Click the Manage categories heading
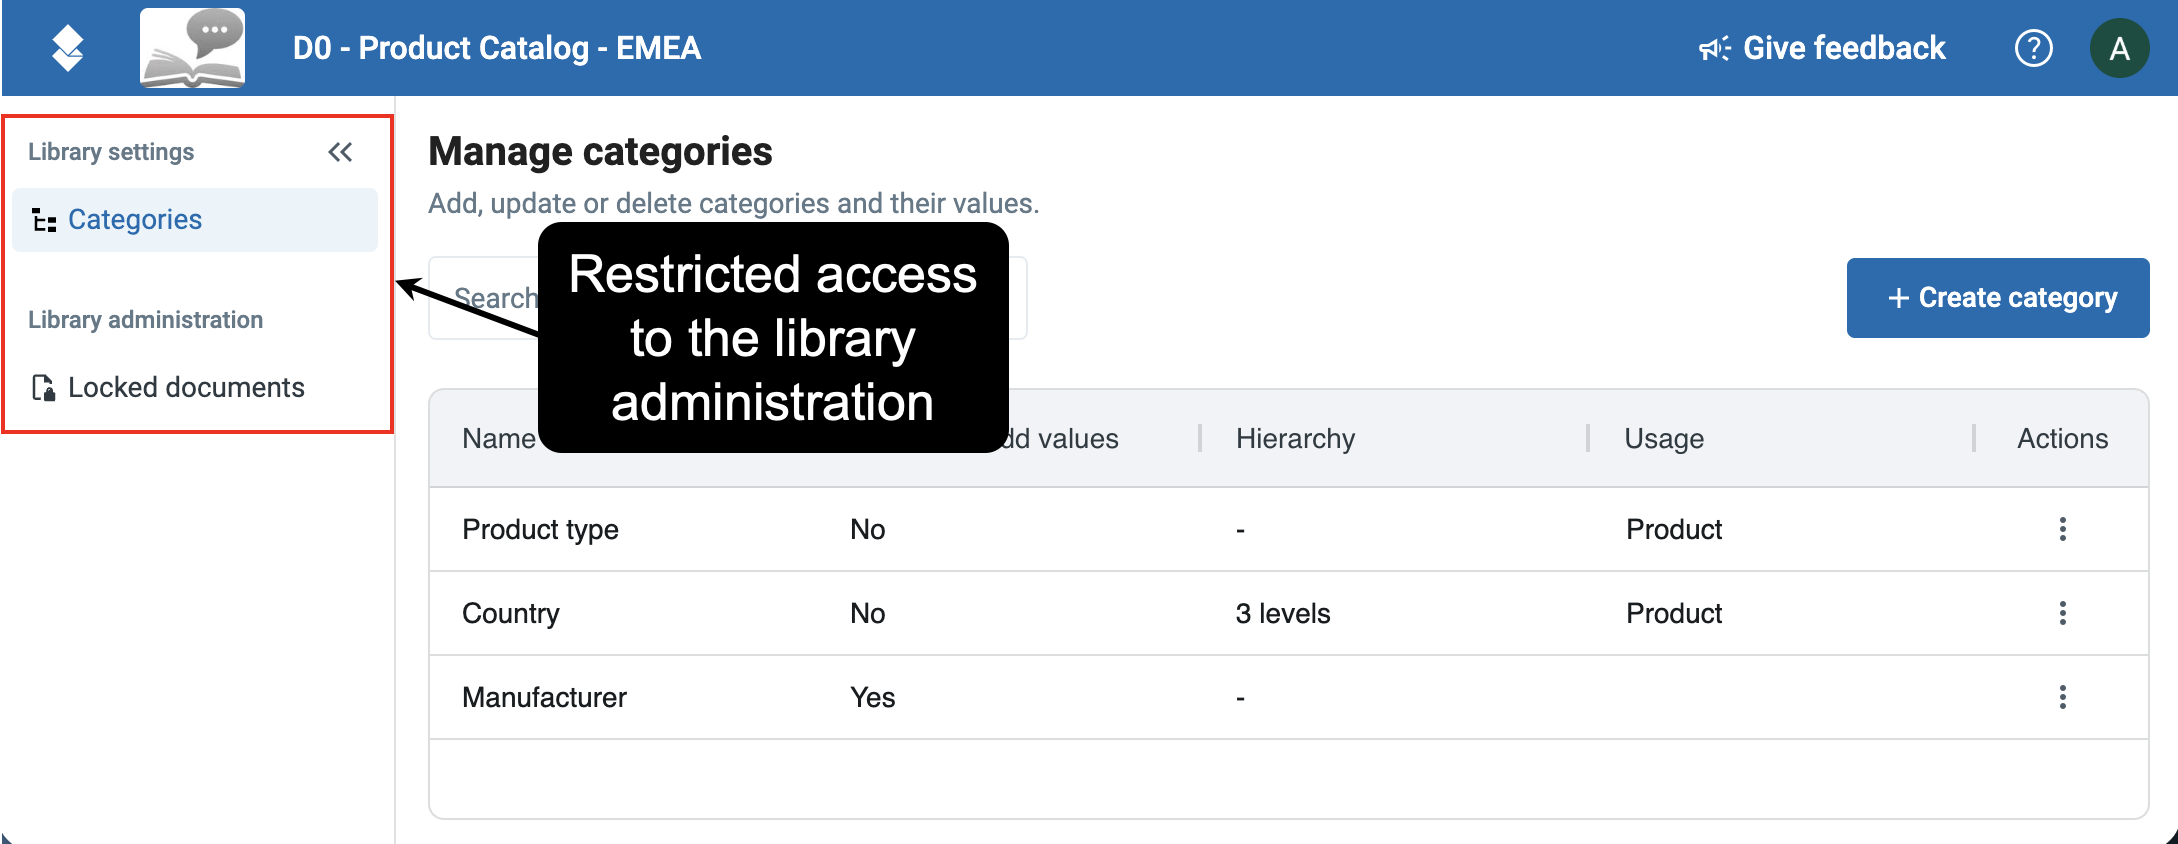Screen dimensions: 2178x844 click(x=600, y=152)
